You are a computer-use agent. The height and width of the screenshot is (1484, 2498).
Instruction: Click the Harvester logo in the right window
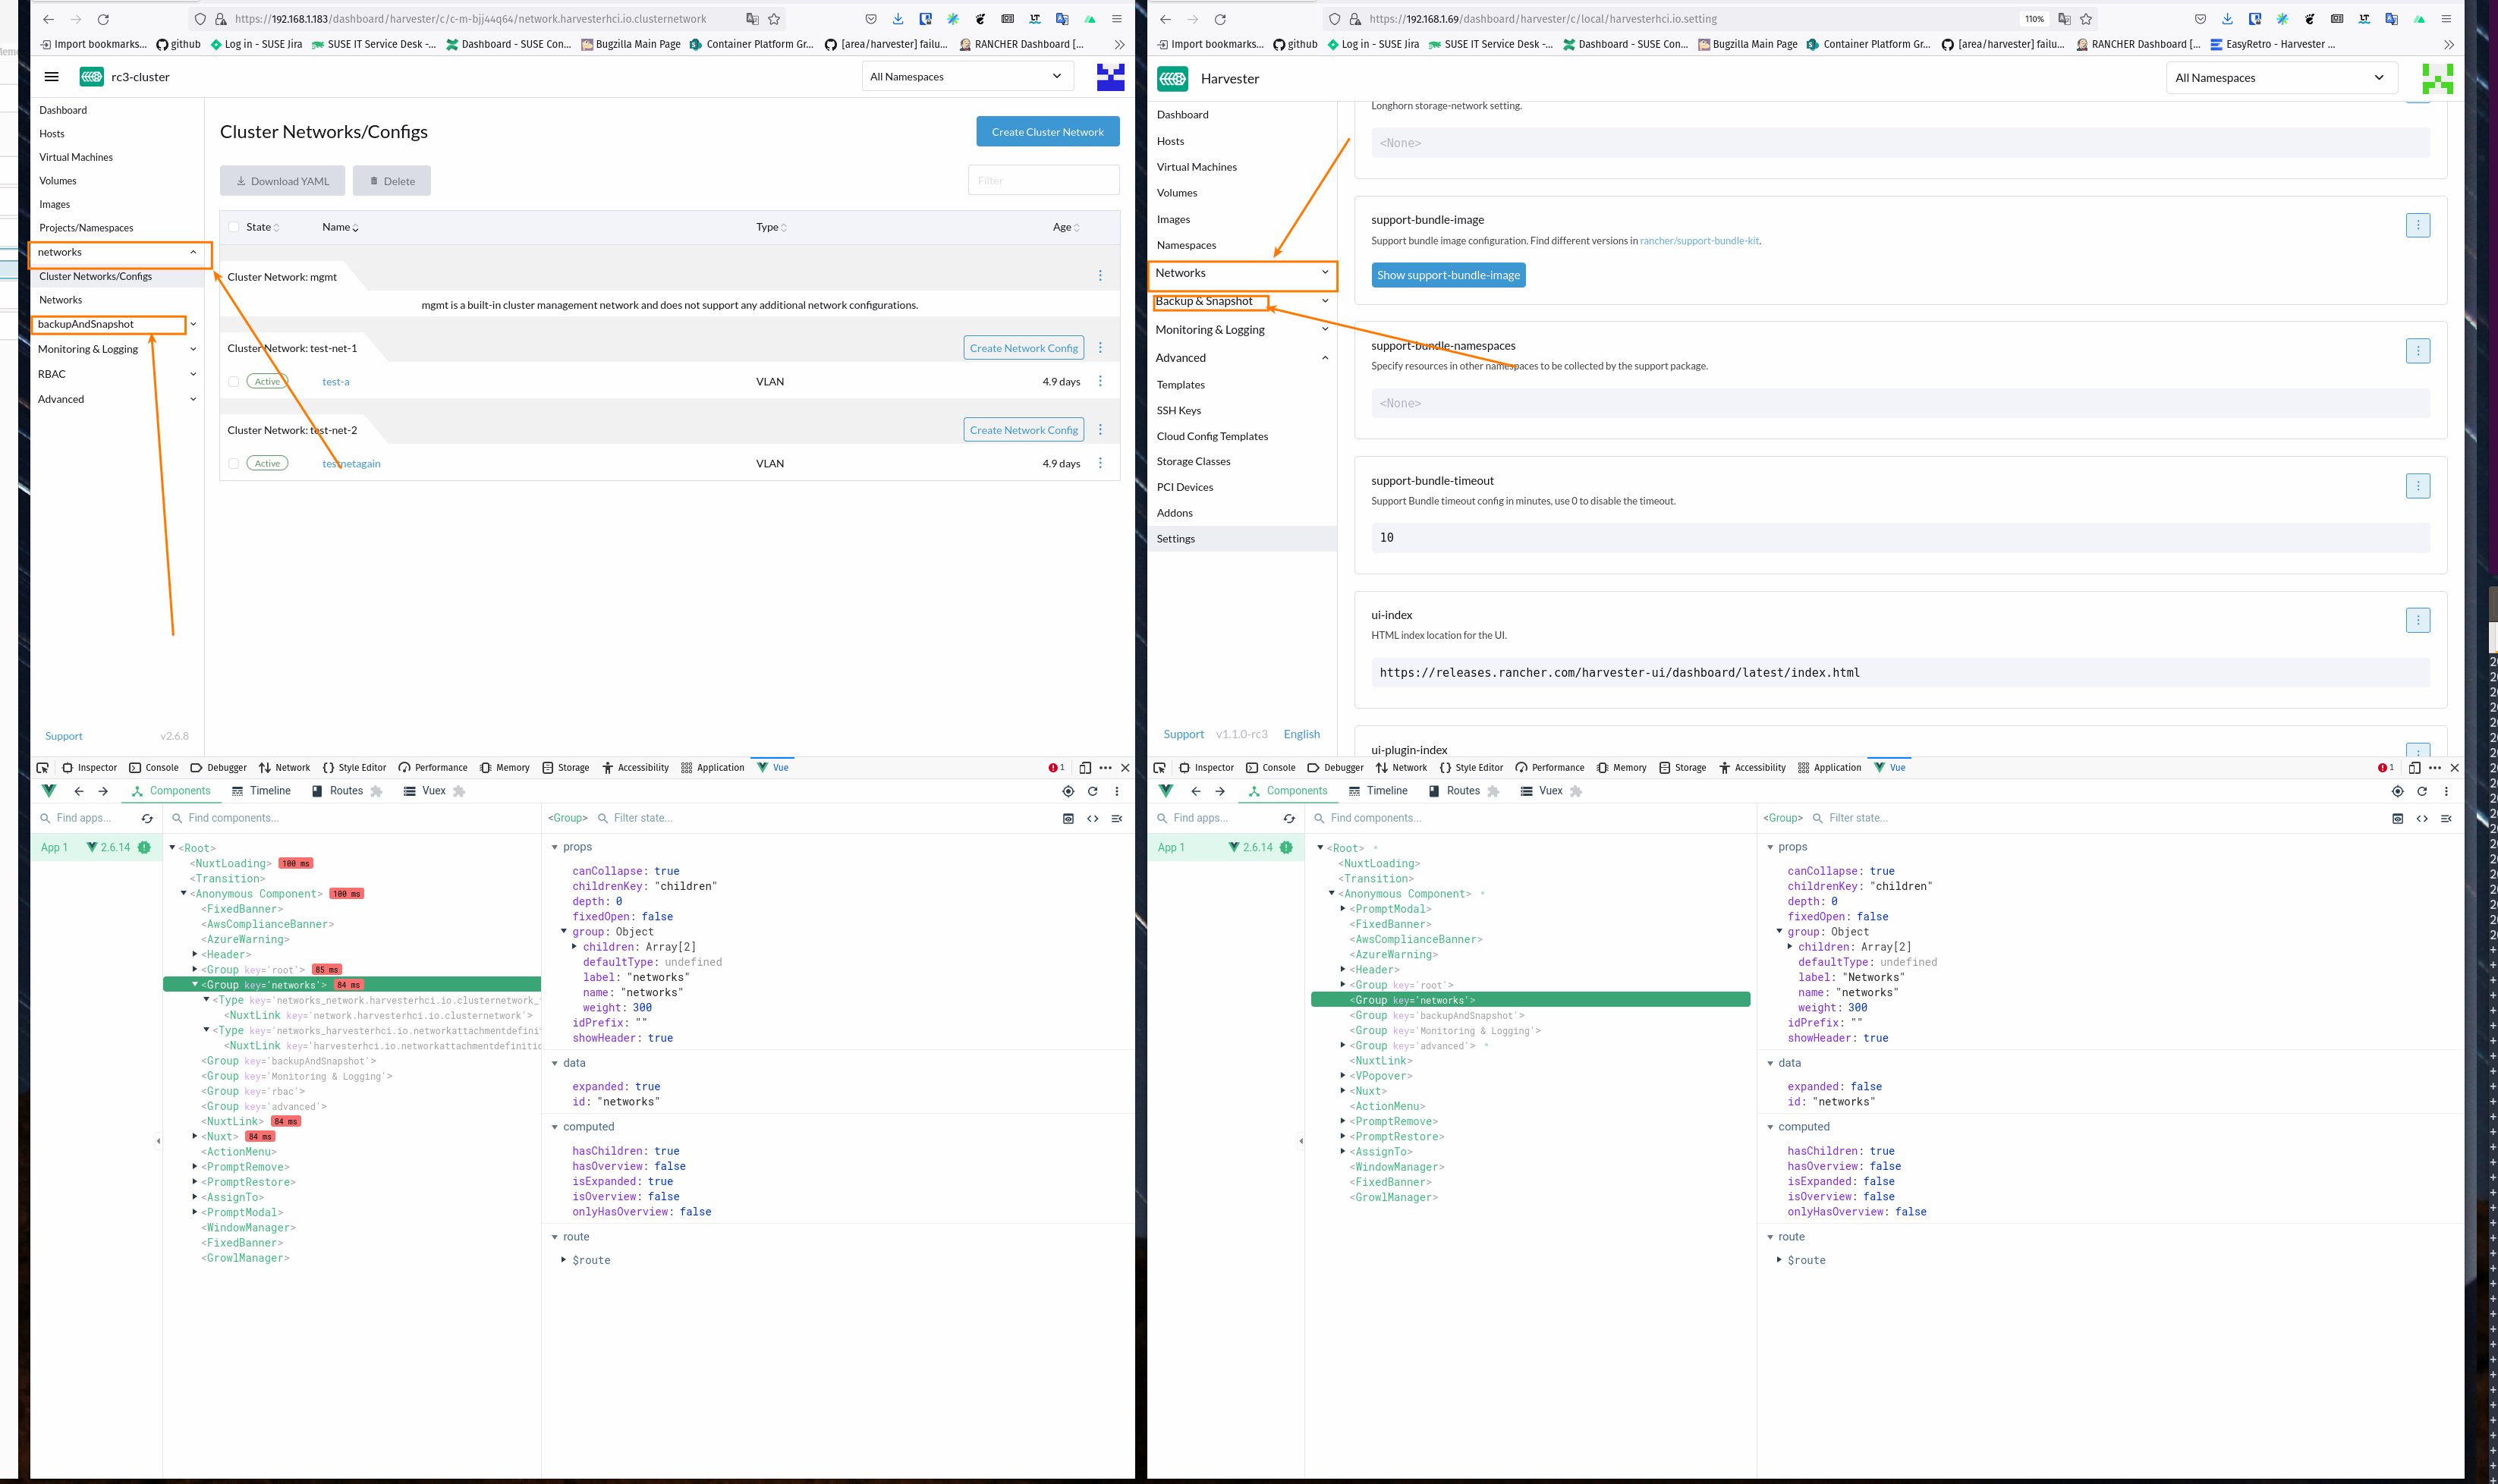tap(1173, 78)
